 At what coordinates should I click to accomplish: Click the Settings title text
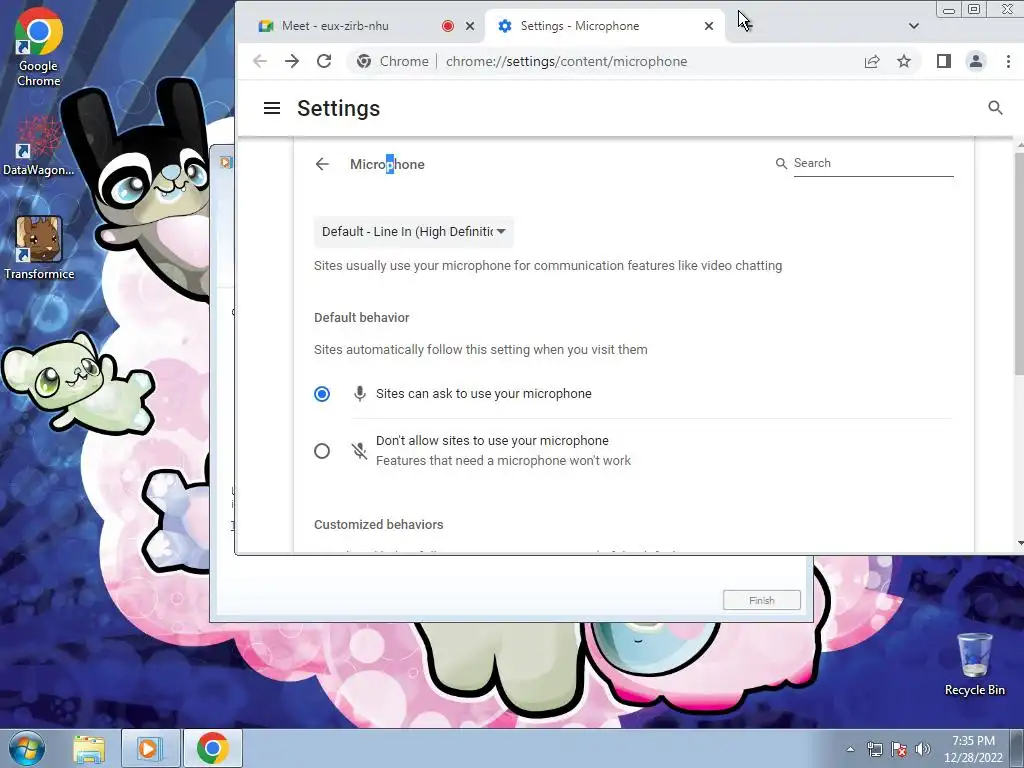(x=338, y=108)
